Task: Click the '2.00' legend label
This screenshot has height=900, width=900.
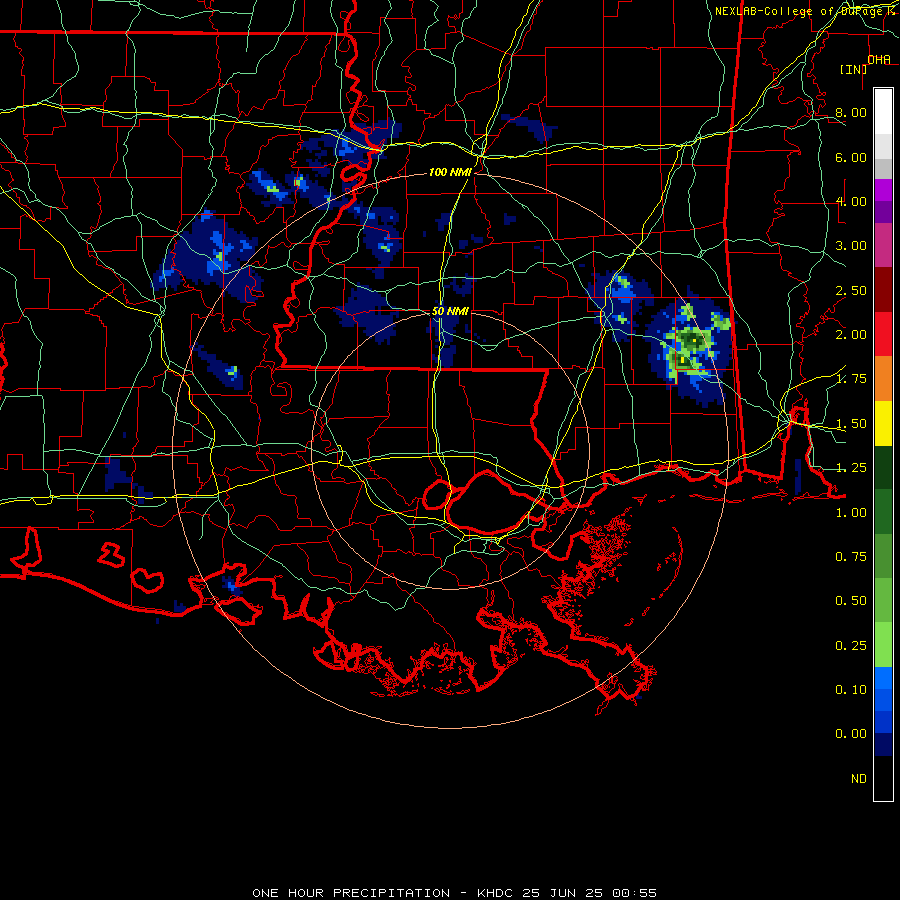Action: click(851, 335)
